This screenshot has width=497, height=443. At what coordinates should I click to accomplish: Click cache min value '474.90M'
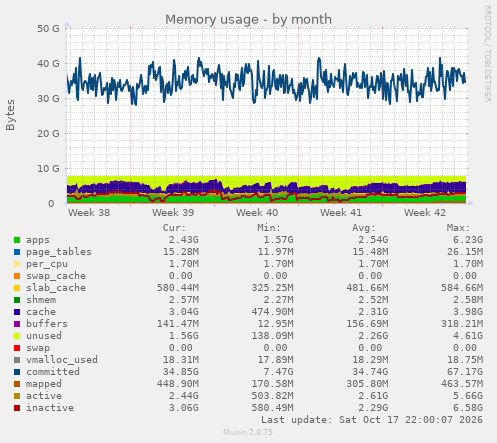point(273,312)
